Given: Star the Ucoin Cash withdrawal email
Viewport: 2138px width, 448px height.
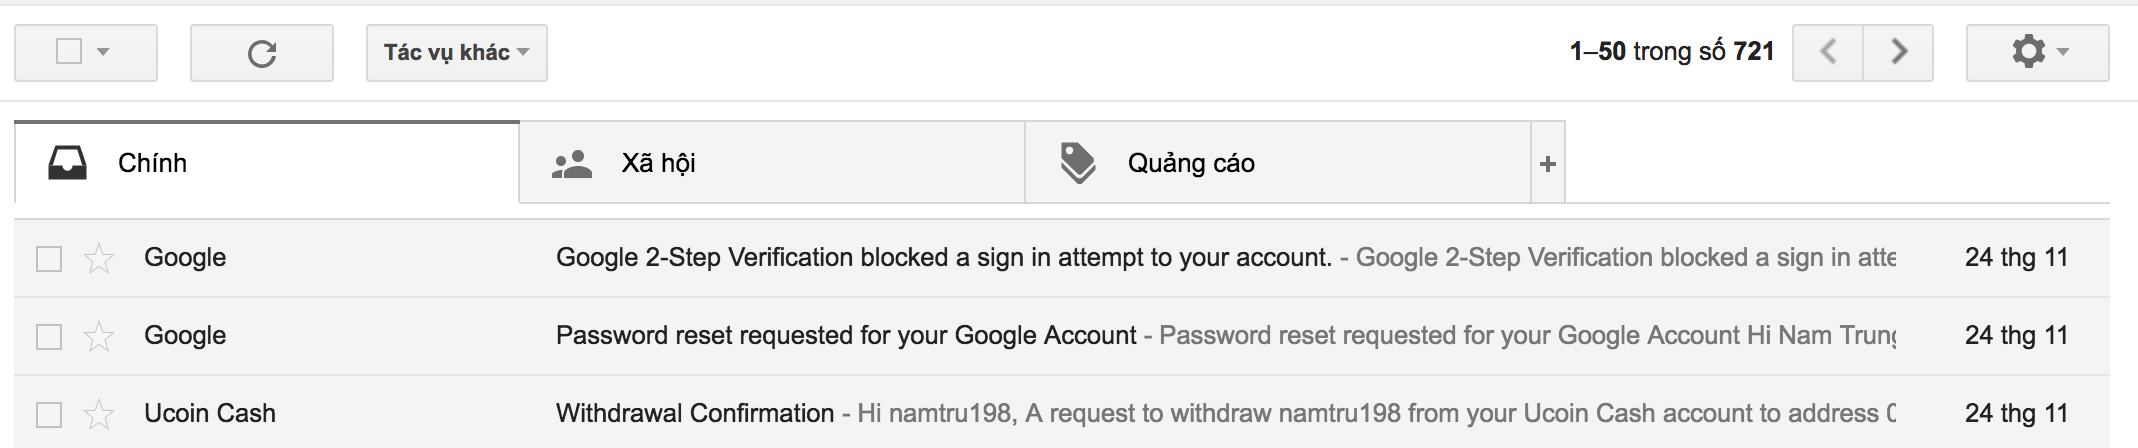Looking at the screenshot, I should [99, 414].
